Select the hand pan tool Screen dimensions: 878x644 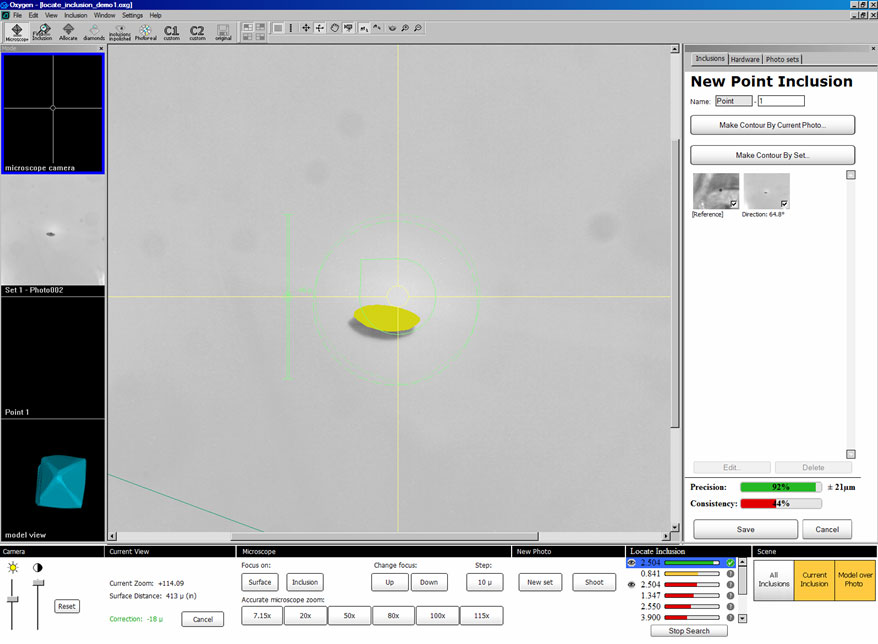(334, 28)
